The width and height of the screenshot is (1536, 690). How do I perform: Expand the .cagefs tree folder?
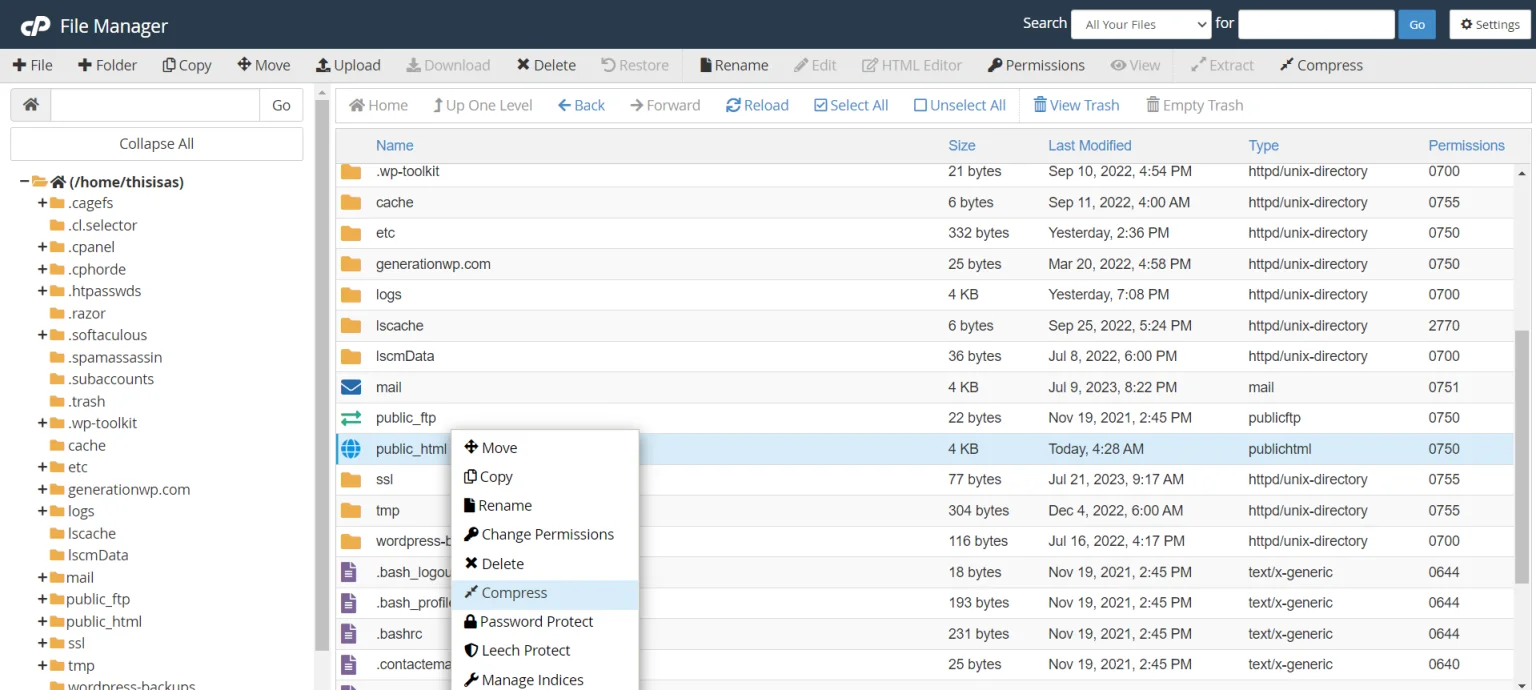pyautogui.click(x=43, y=203)
